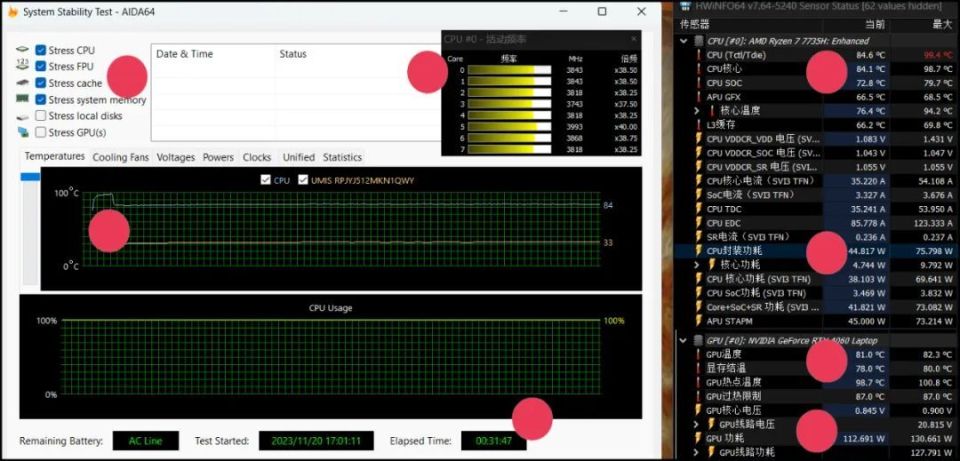
Task: Click the 传感器 column header in HWiNFO
Action: click(x=696, y=24)
